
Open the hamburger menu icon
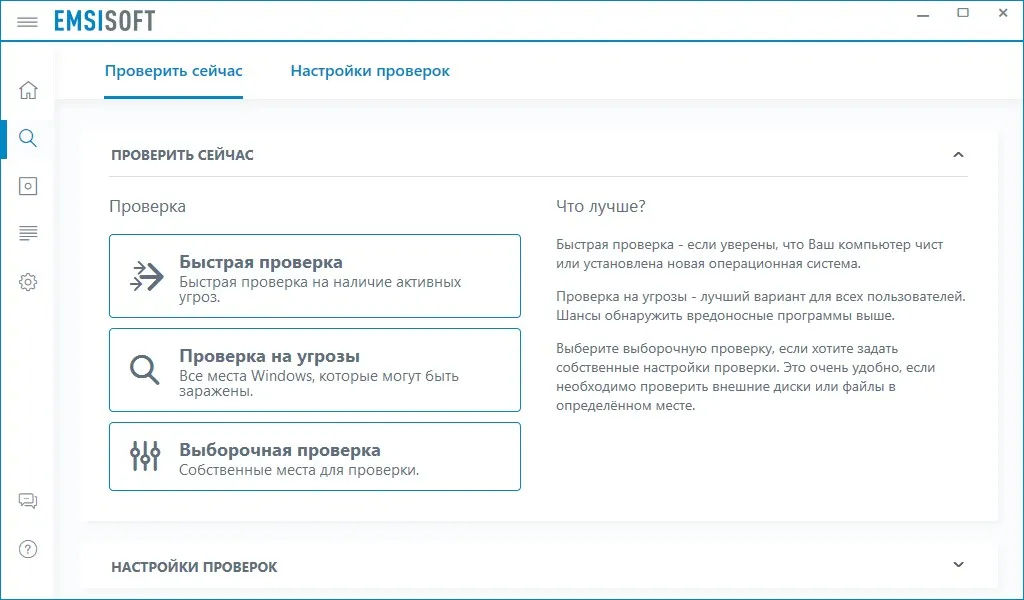click(27, 22)
